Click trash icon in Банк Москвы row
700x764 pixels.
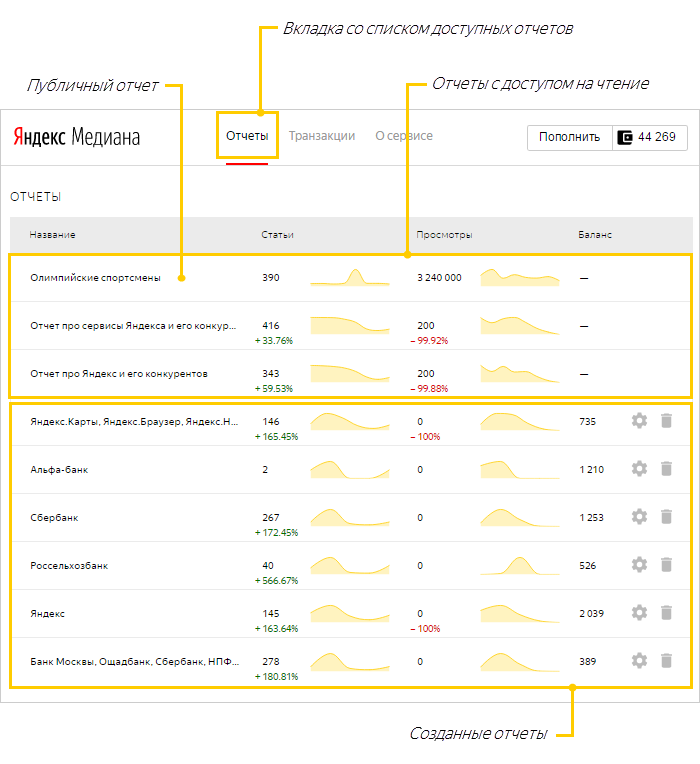click(x=666, y=661)
